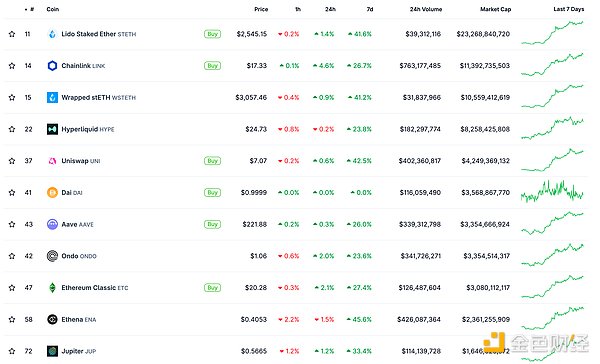Click the Uniswap unicorn icon

click(x=52, y=161)
